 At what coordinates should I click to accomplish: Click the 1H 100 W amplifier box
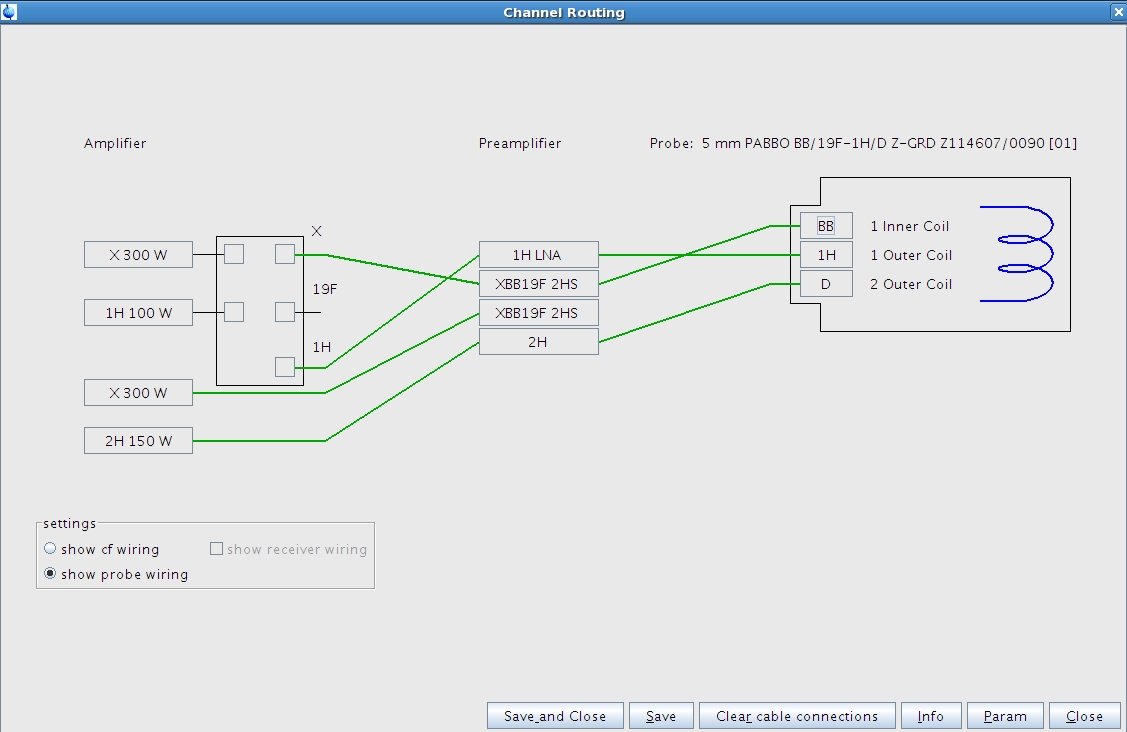coord(138,313)
